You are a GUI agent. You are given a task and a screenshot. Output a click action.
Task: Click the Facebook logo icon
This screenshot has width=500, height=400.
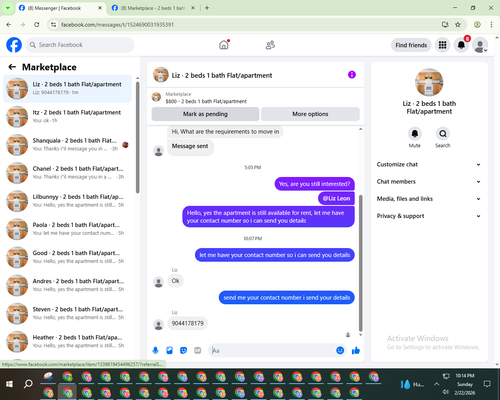pyautogui.click(x=14, y=45)
